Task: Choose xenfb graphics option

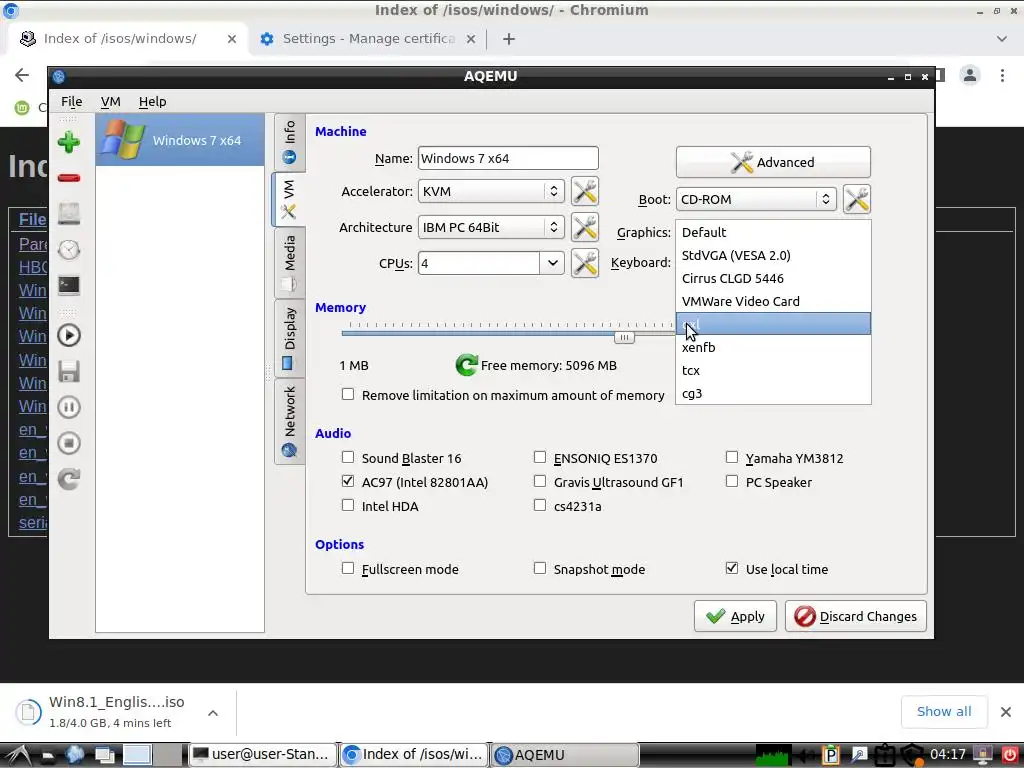Action: 773,347
